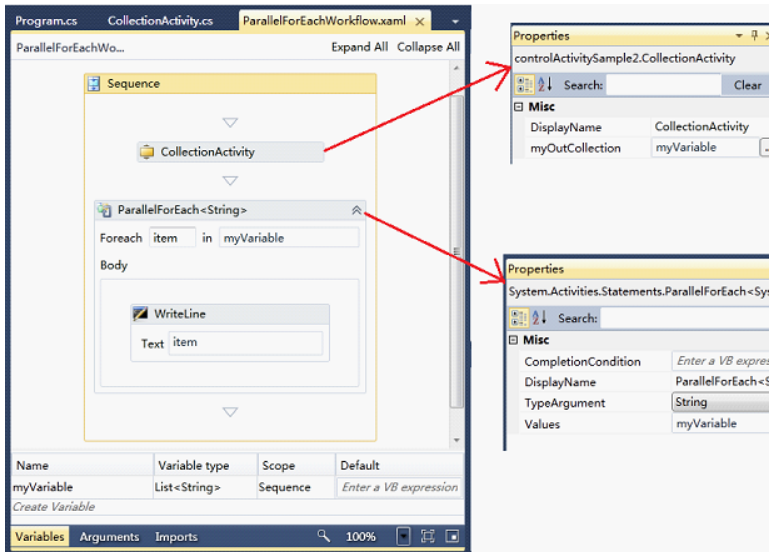777x560 pixels.
Task: Click the ellipsis button next to myOutCollection
Action: coord(765,148)
